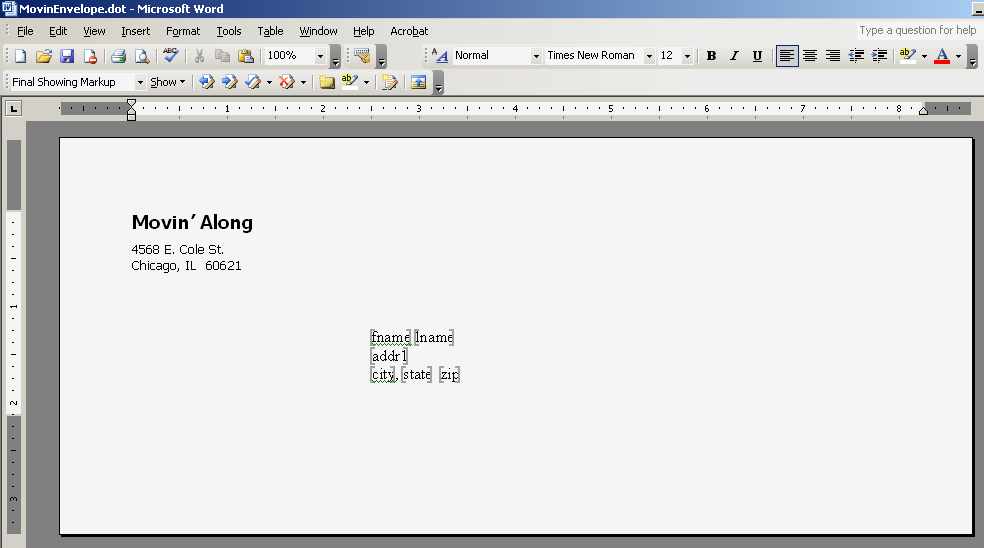Click the Type a question for help box
Image resolution: width=984 pixels, height=548 pixels.
pos(917,30)
